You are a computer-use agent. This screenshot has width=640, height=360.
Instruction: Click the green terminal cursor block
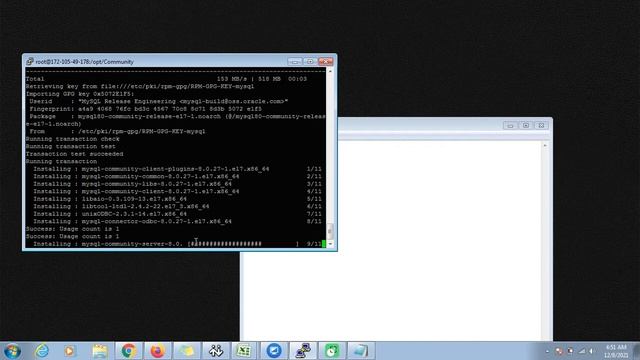[x=324, y=244]
